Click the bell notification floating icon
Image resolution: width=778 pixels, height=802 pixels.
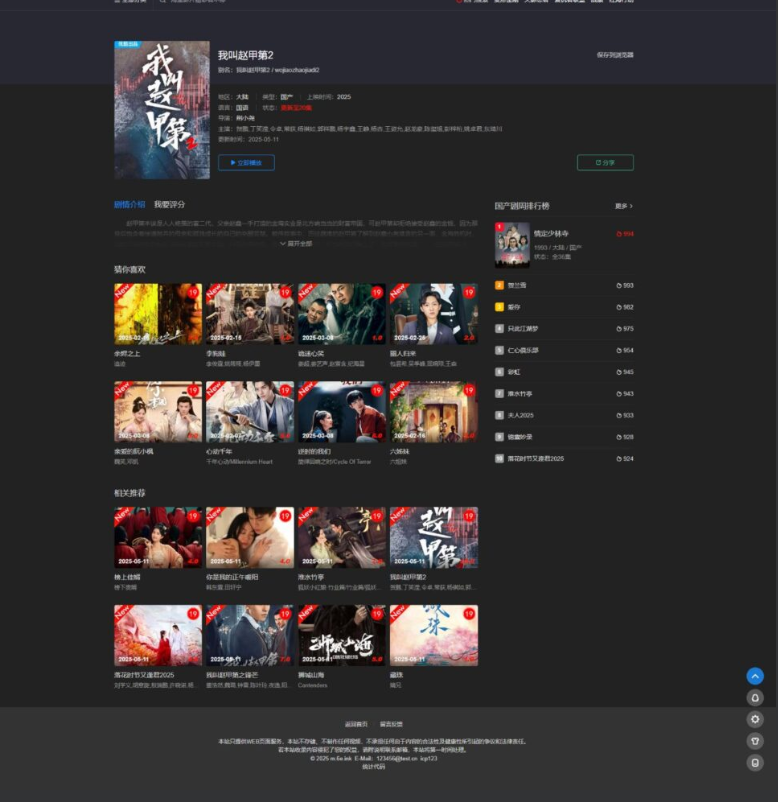point(755,698)
